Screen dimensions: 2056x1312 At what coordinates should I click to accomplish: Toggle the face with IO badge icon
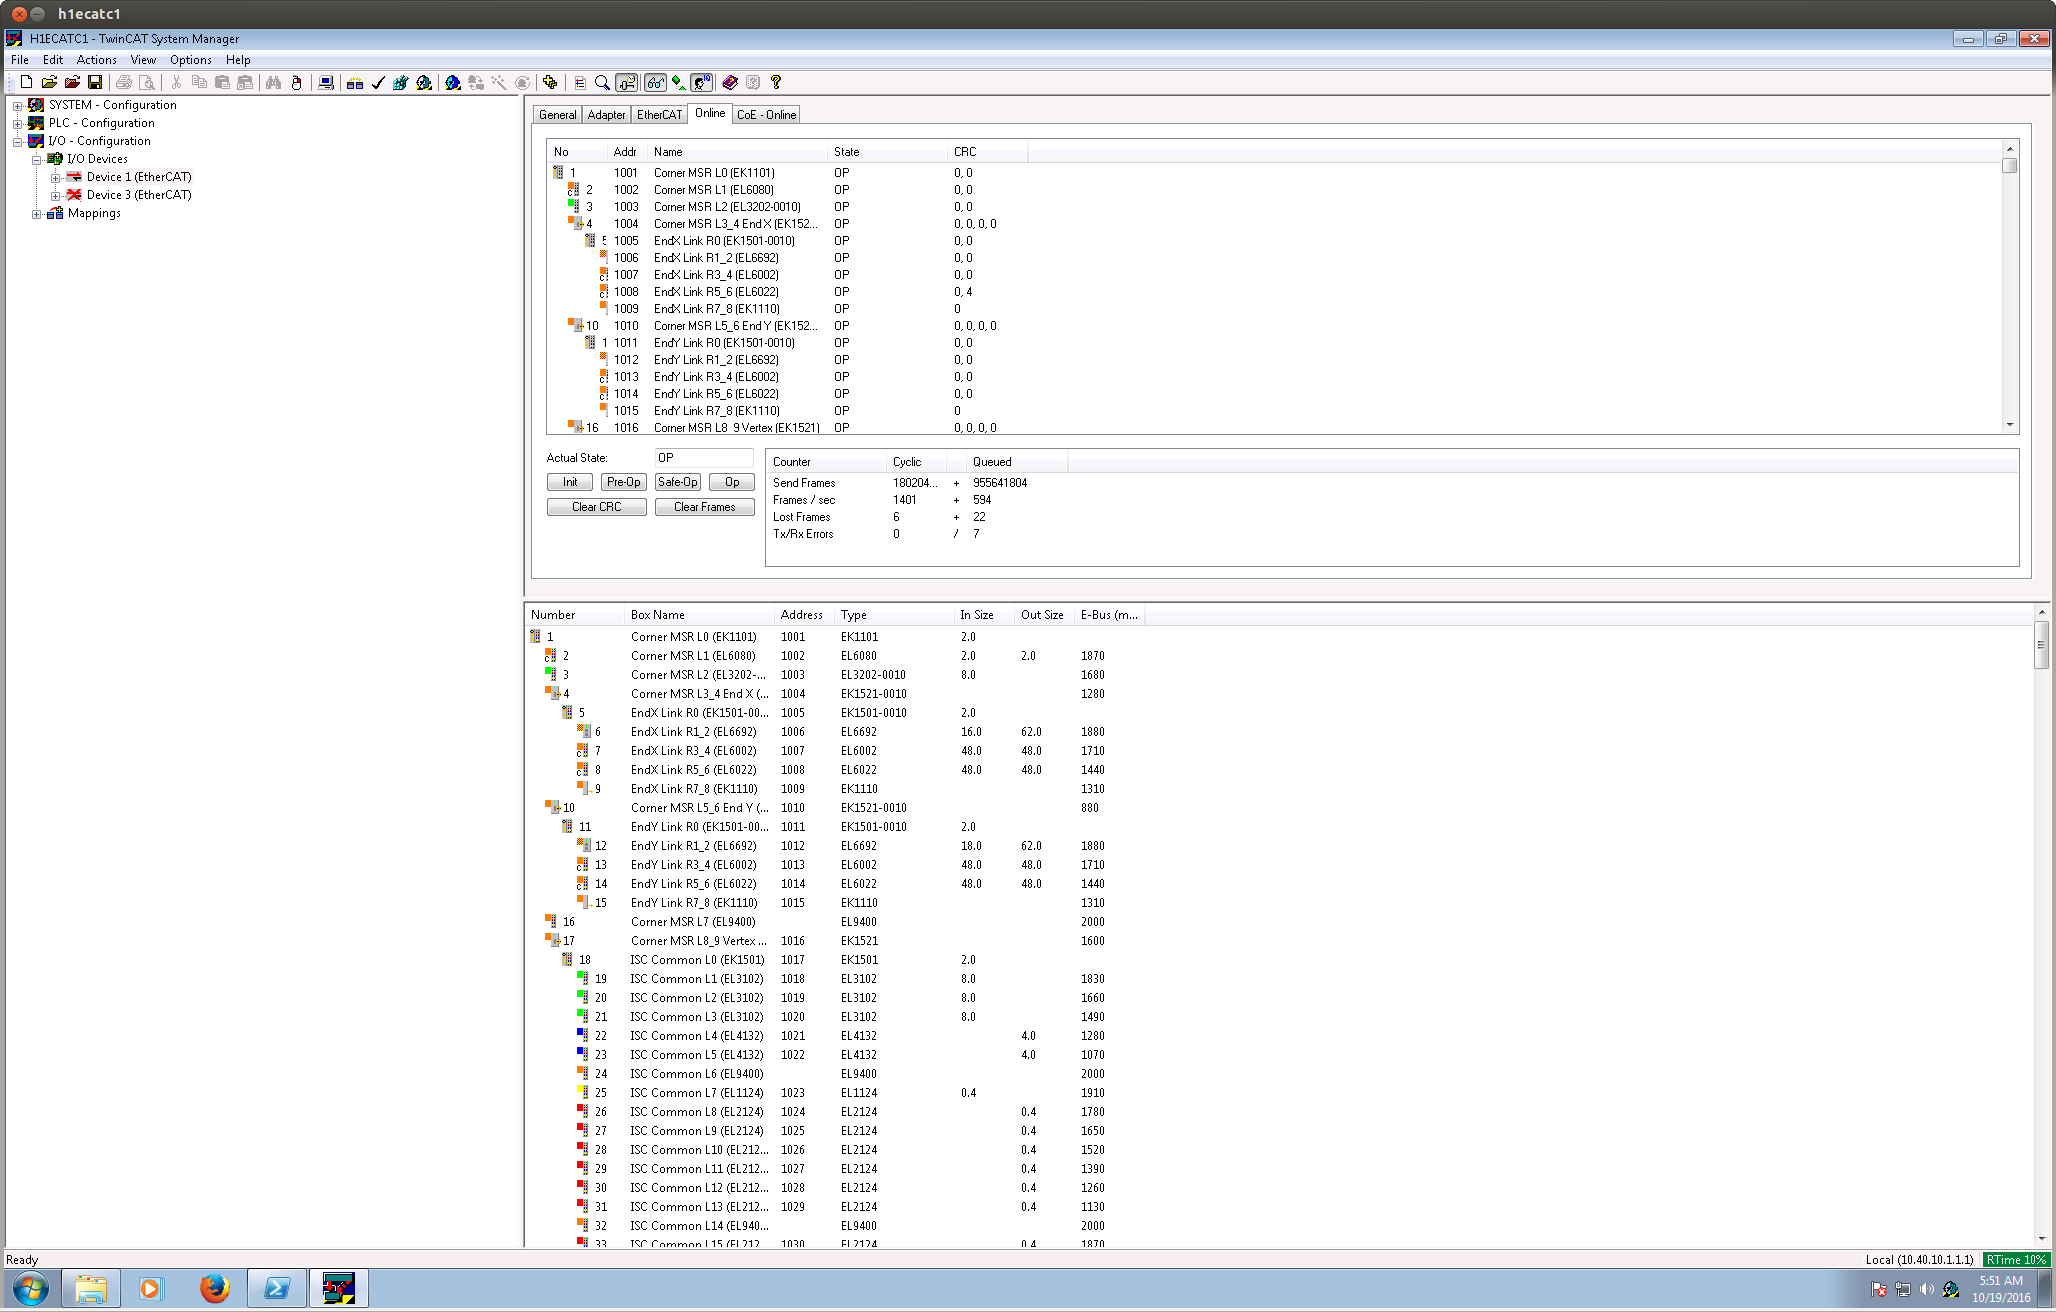tap(702, 83)
